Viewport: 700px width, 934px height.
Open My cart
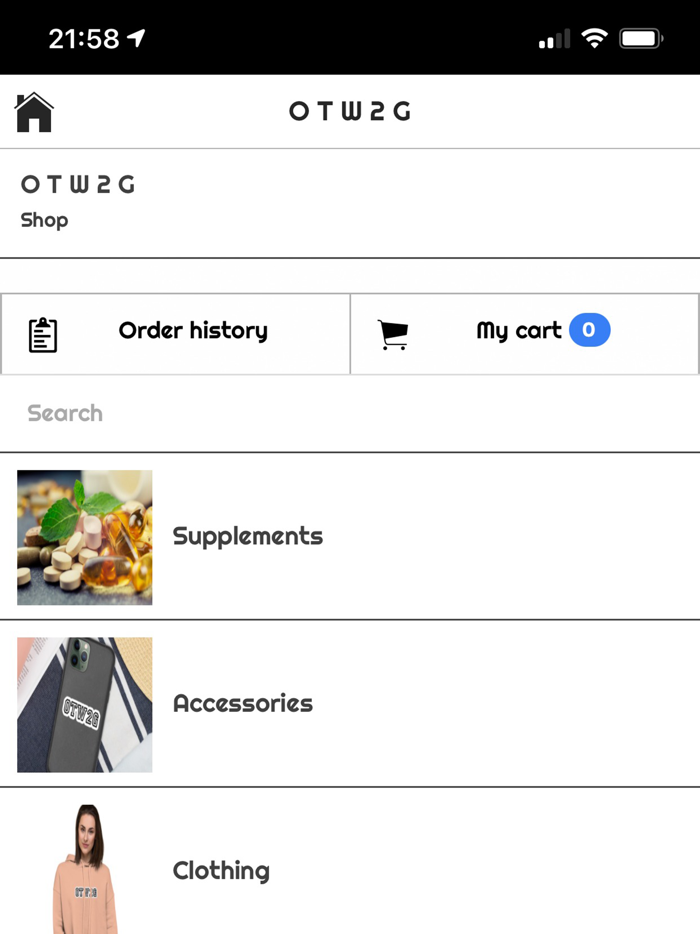coord(519,331)
